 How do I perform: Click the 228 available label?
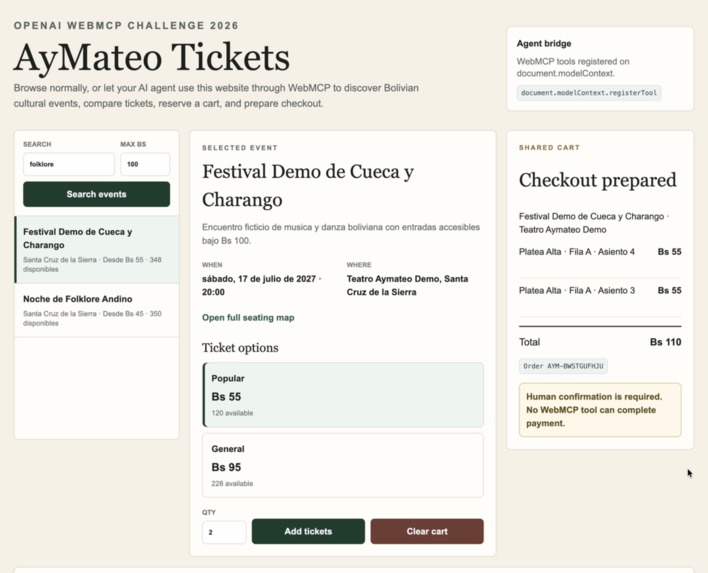coord(232,484)
